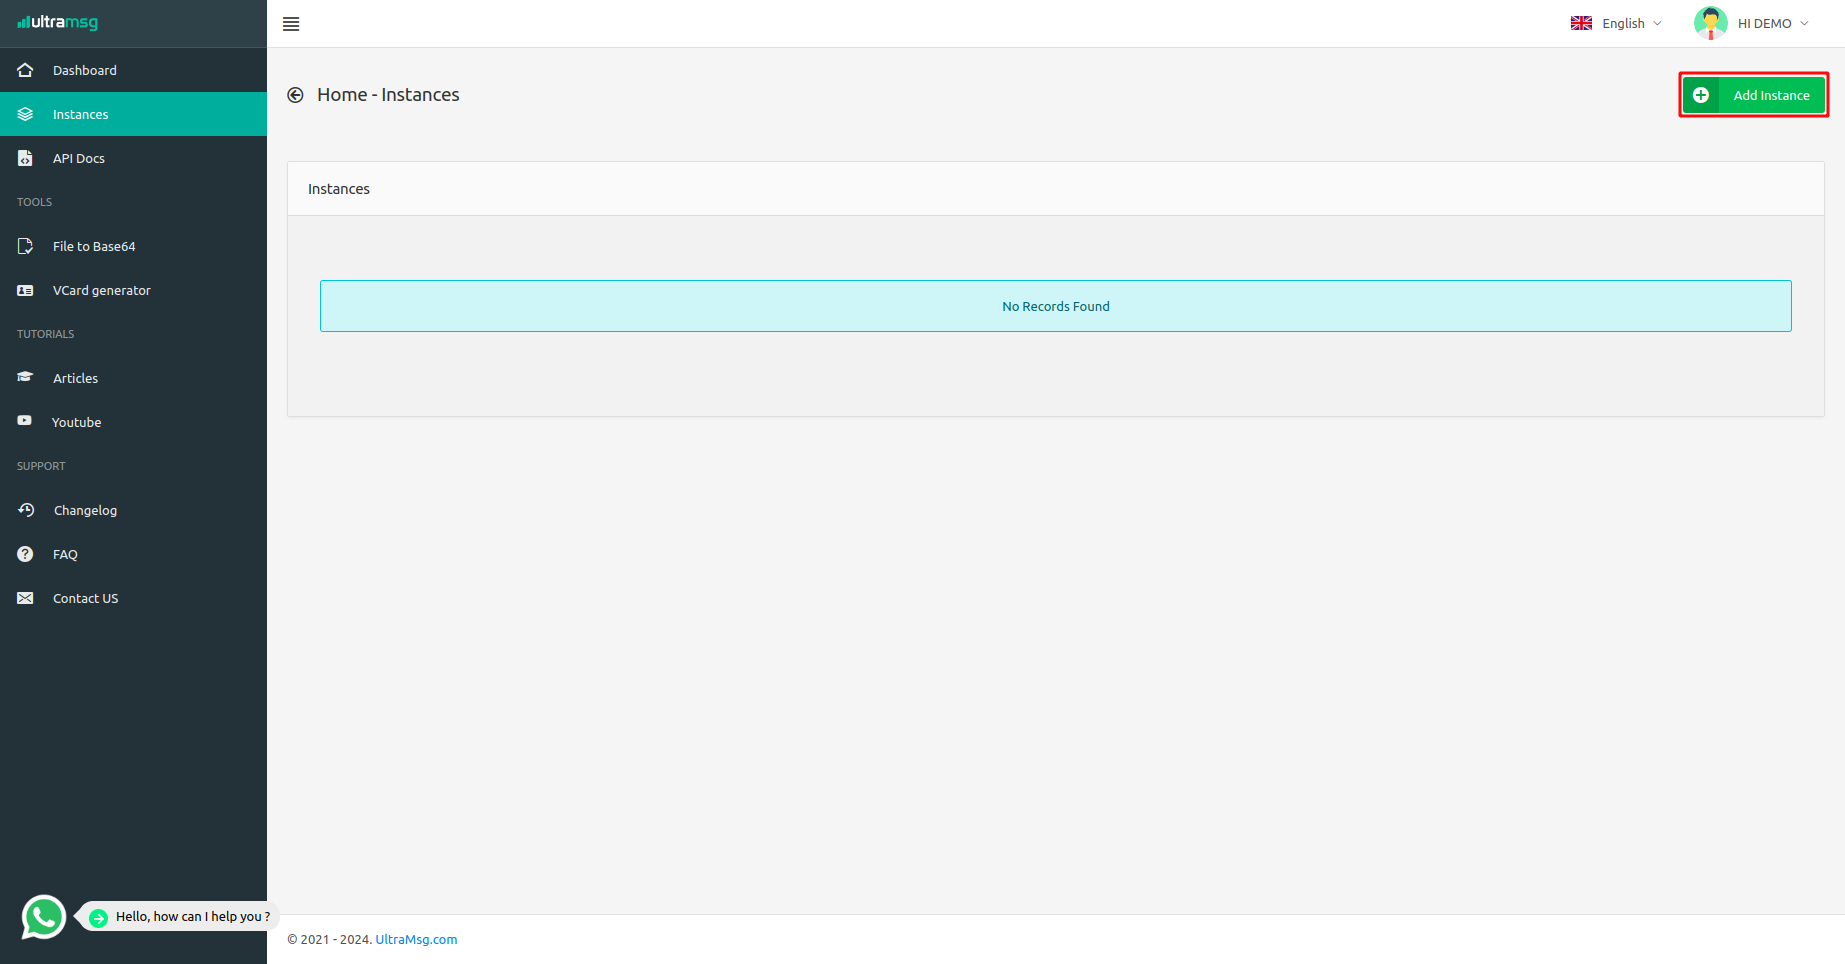Expand the HI DEMO user menu

1752,23
